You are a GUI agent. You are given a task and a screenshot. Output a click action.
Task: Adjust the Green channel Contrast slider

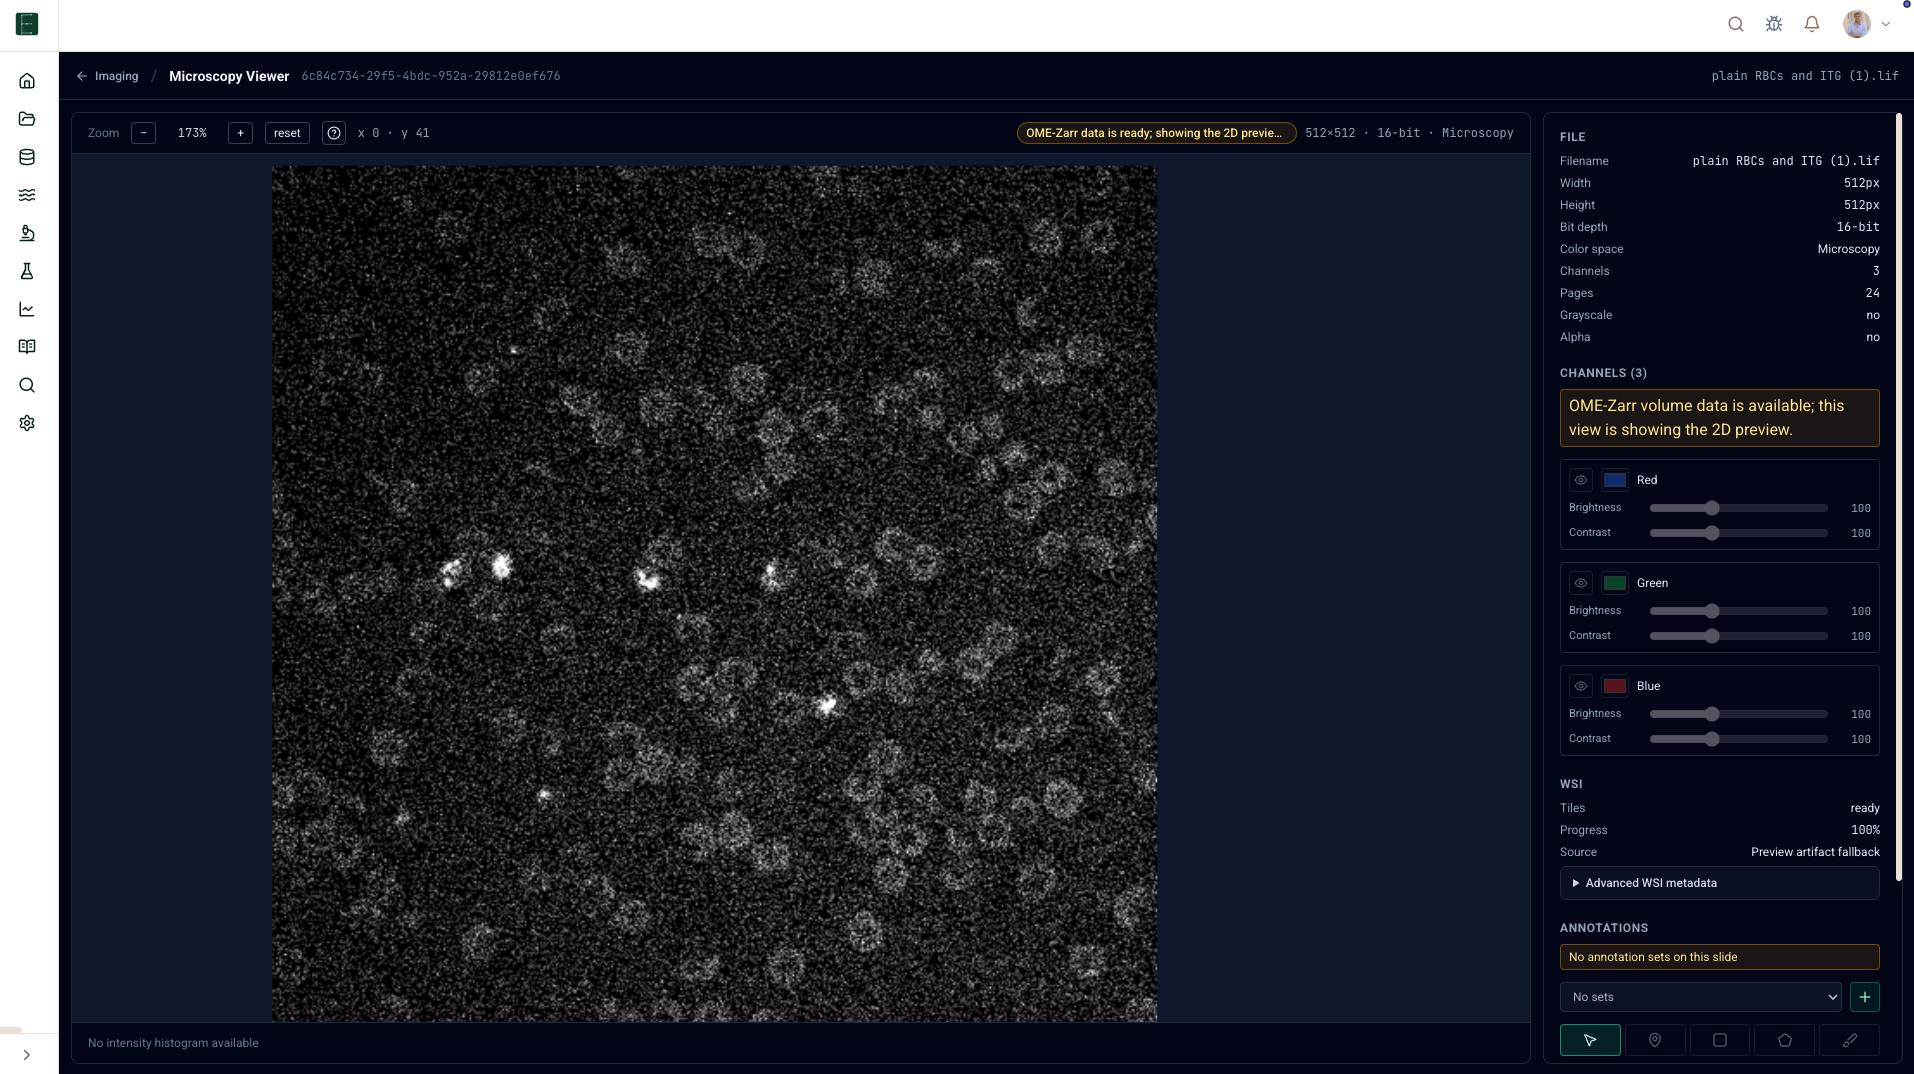pos(1739,636)
